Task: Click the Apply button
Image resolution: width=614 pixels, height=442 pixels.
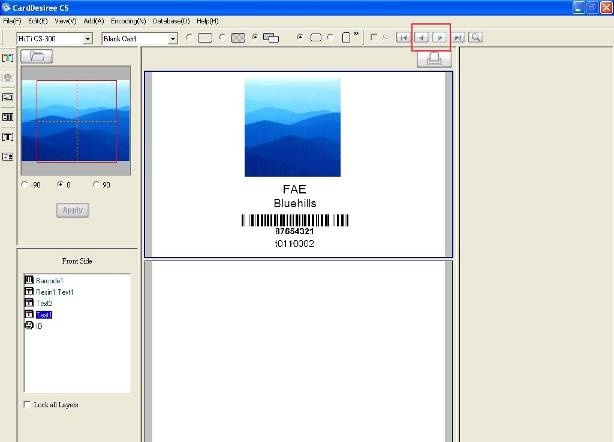Action: [73, 210]
